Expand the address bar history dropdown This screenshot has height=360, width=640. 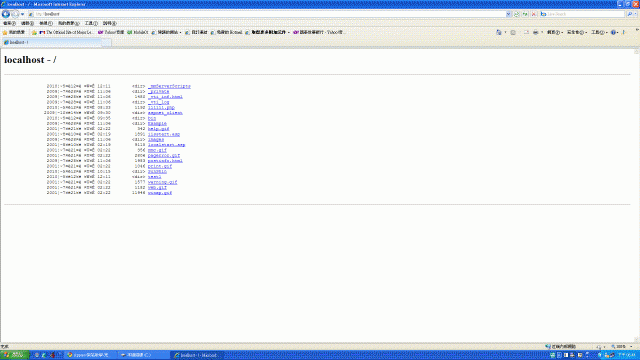coord(509,14)
